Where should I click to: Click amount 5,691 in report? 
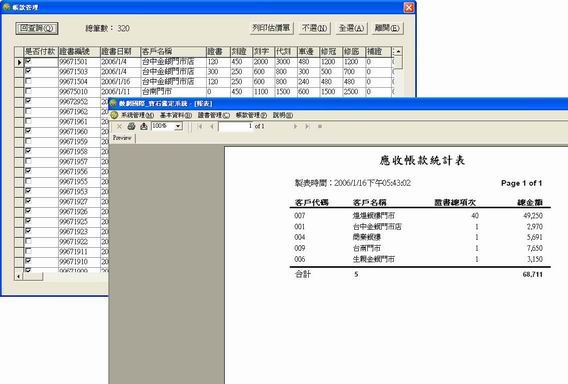[x=534, y=238]
